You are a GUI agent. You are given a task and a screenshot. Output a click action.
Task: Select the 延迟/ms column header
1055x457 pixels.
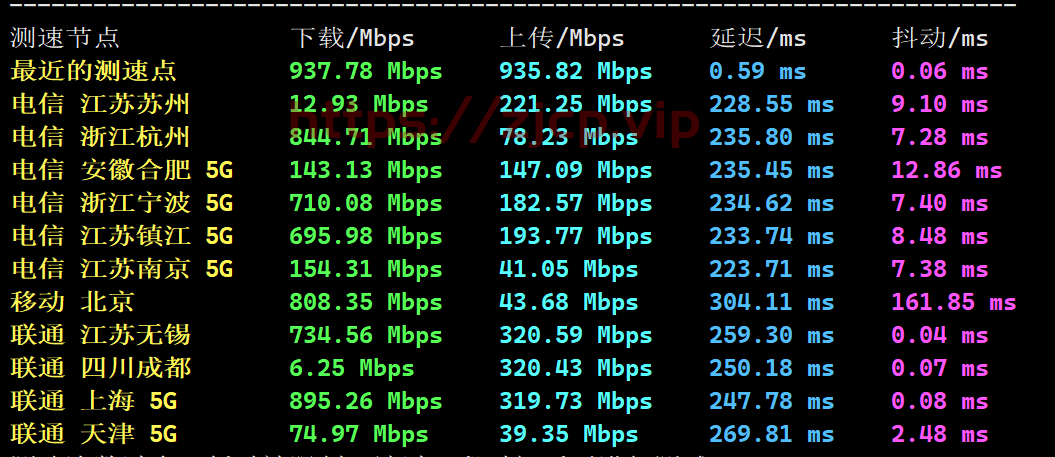[758, 38]
